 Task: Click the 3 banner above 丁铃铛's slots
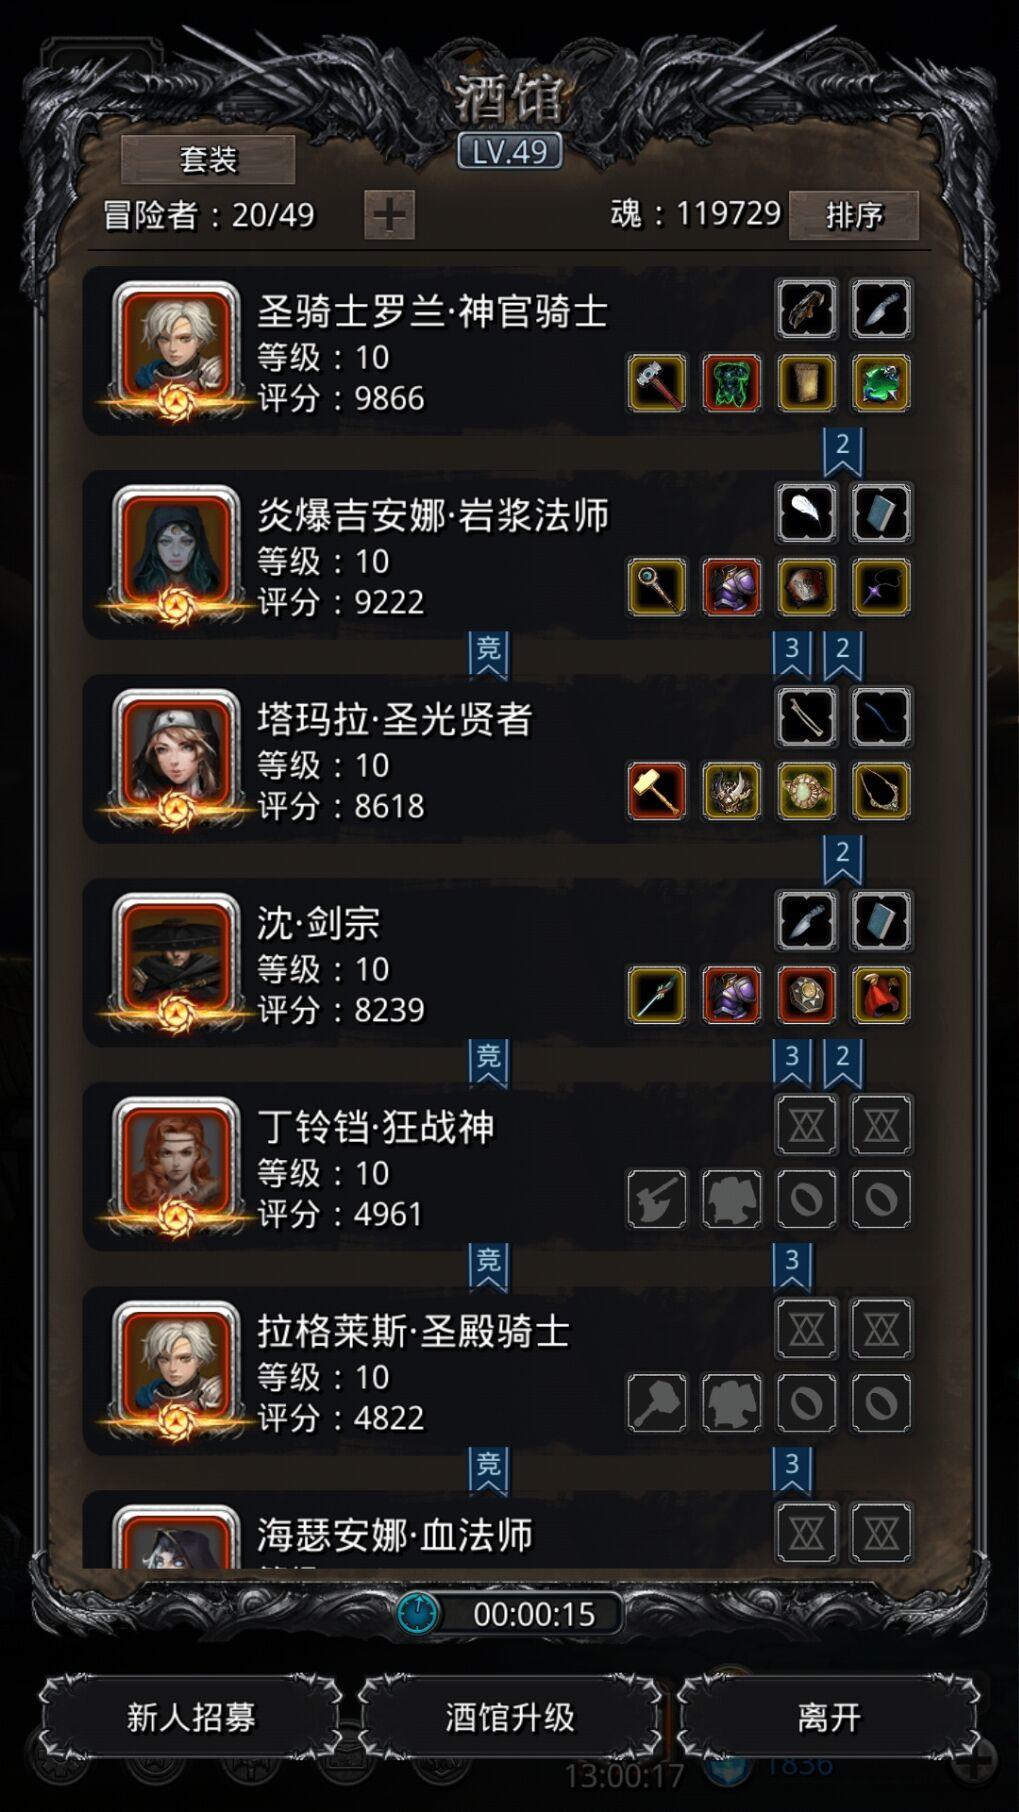point(792,1062)
